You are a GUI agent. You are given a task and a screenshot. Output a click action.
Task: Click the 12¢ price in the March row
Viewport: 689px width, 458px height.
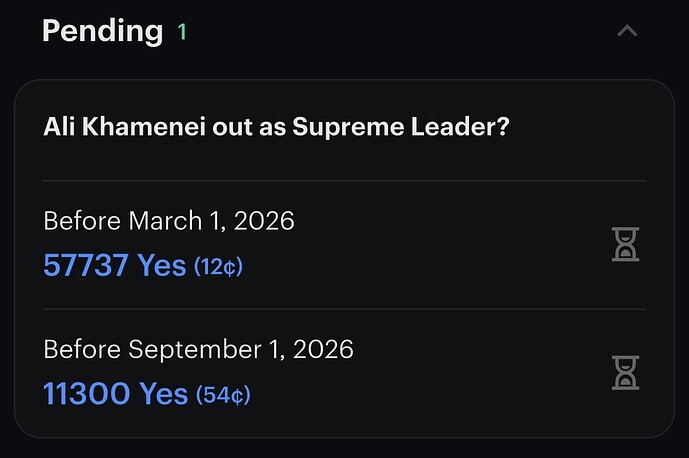click(218, 267)
